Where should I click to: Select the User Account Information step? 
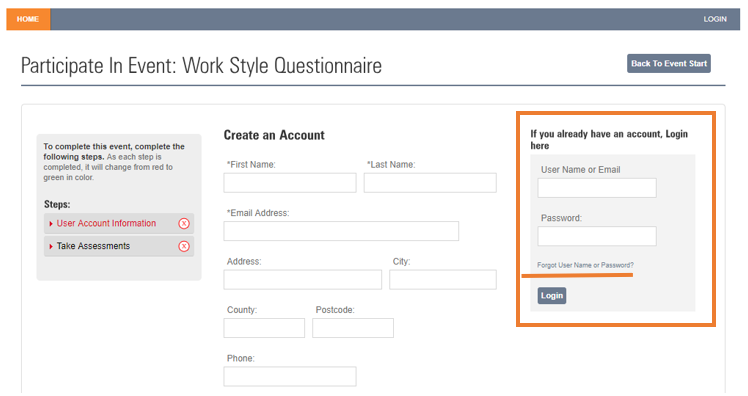(x=119, y=223)
